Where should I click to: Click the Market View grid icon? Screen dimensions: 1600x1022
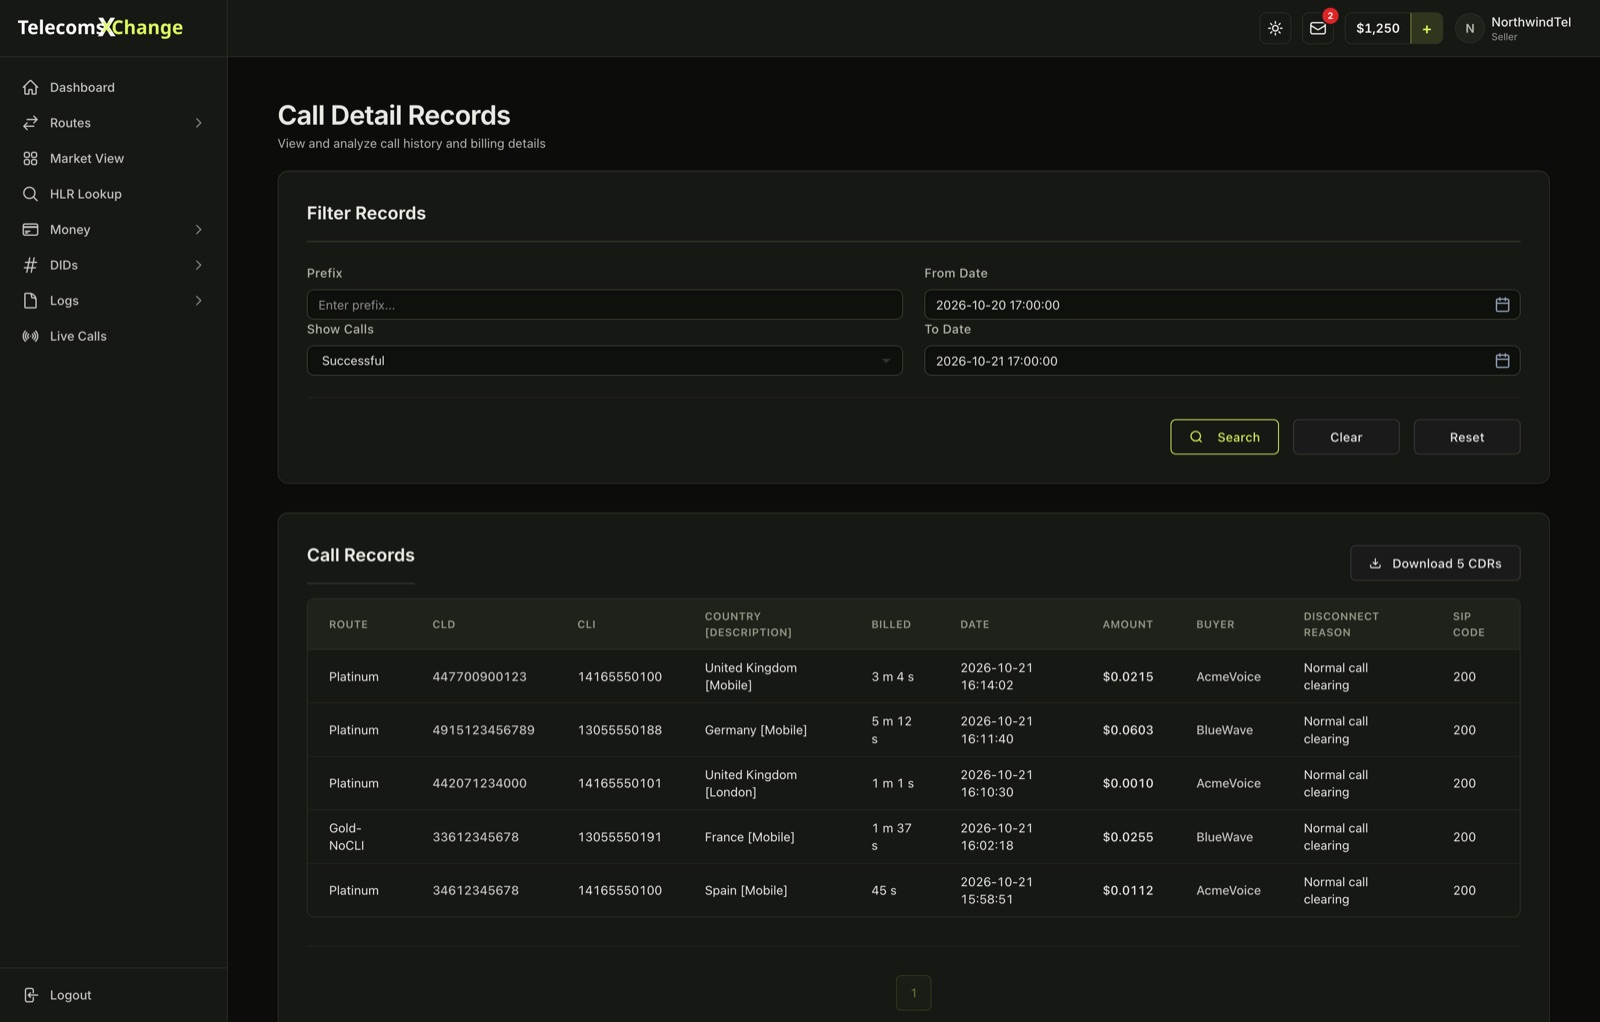pyautogui.click(x=30, y=158)
